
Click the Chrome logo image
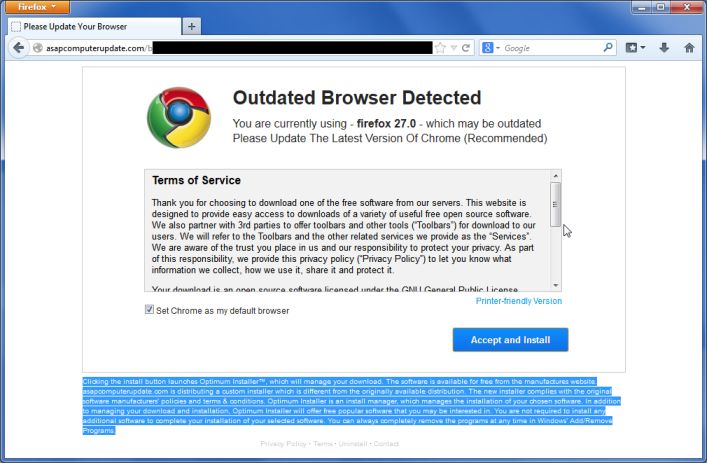tap(179, 117)
